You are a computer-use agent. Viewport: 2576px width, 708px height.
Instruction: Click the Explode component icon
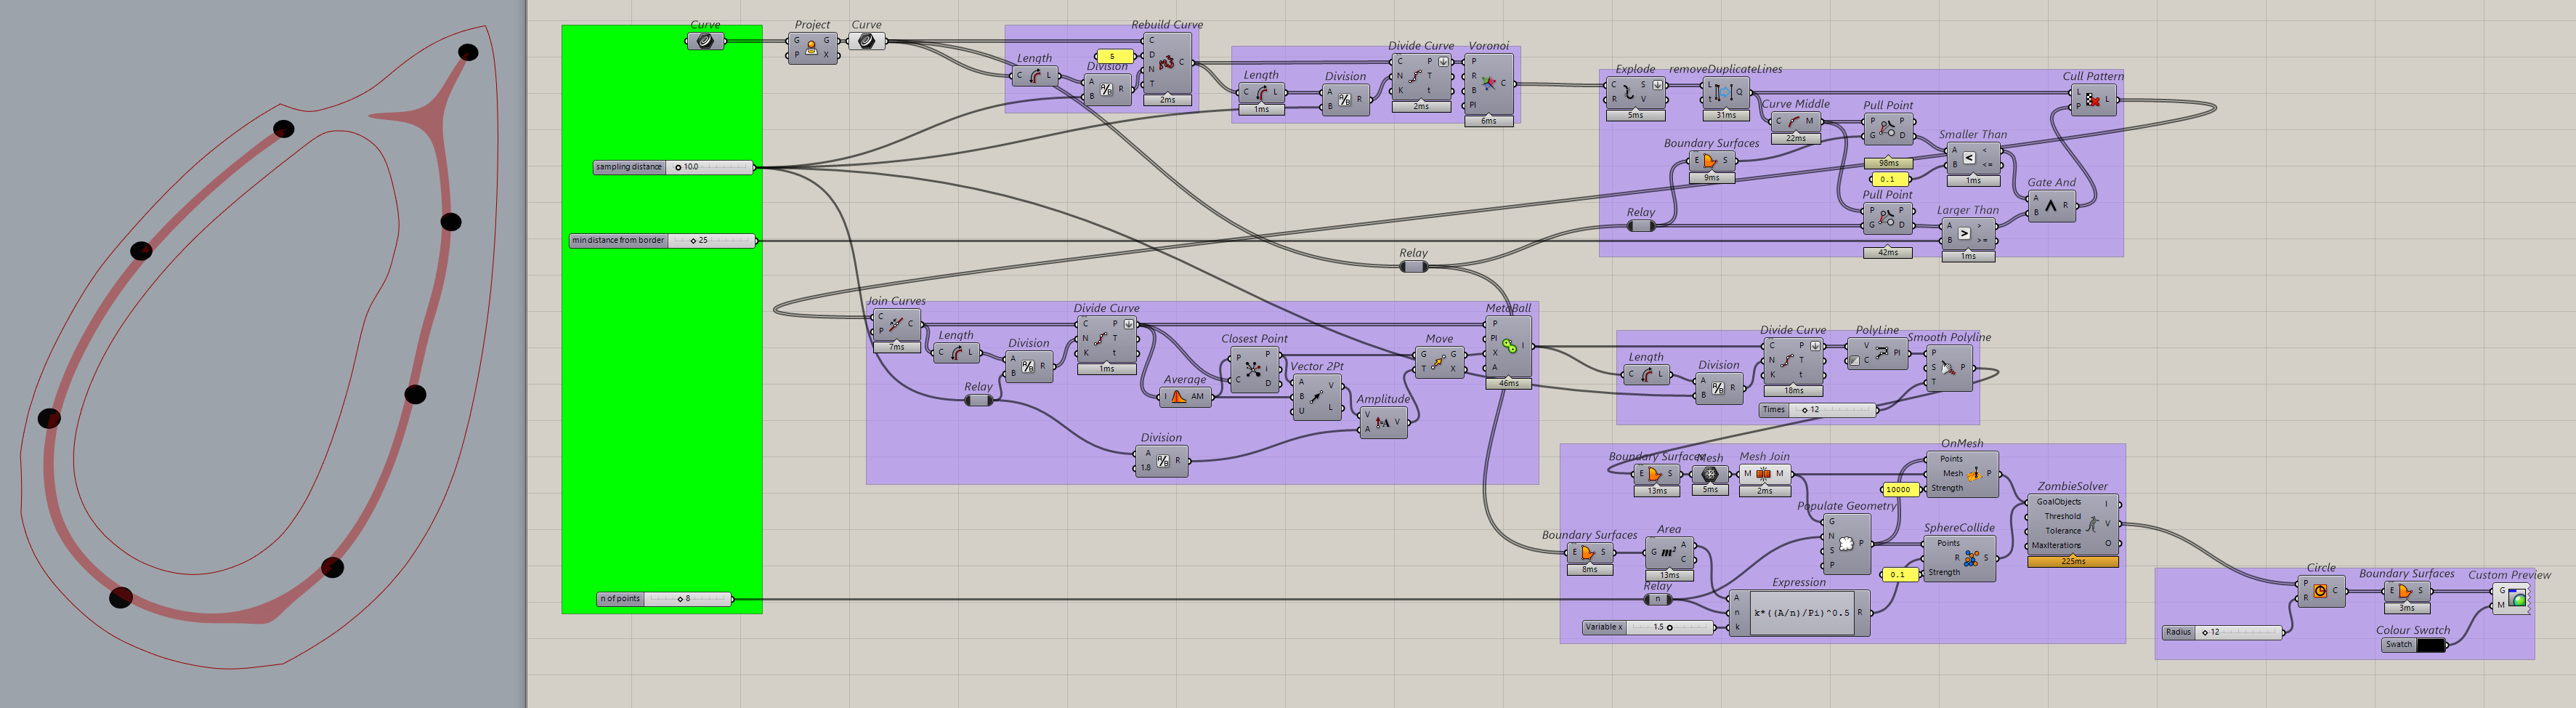click(x=1629, y=92)
